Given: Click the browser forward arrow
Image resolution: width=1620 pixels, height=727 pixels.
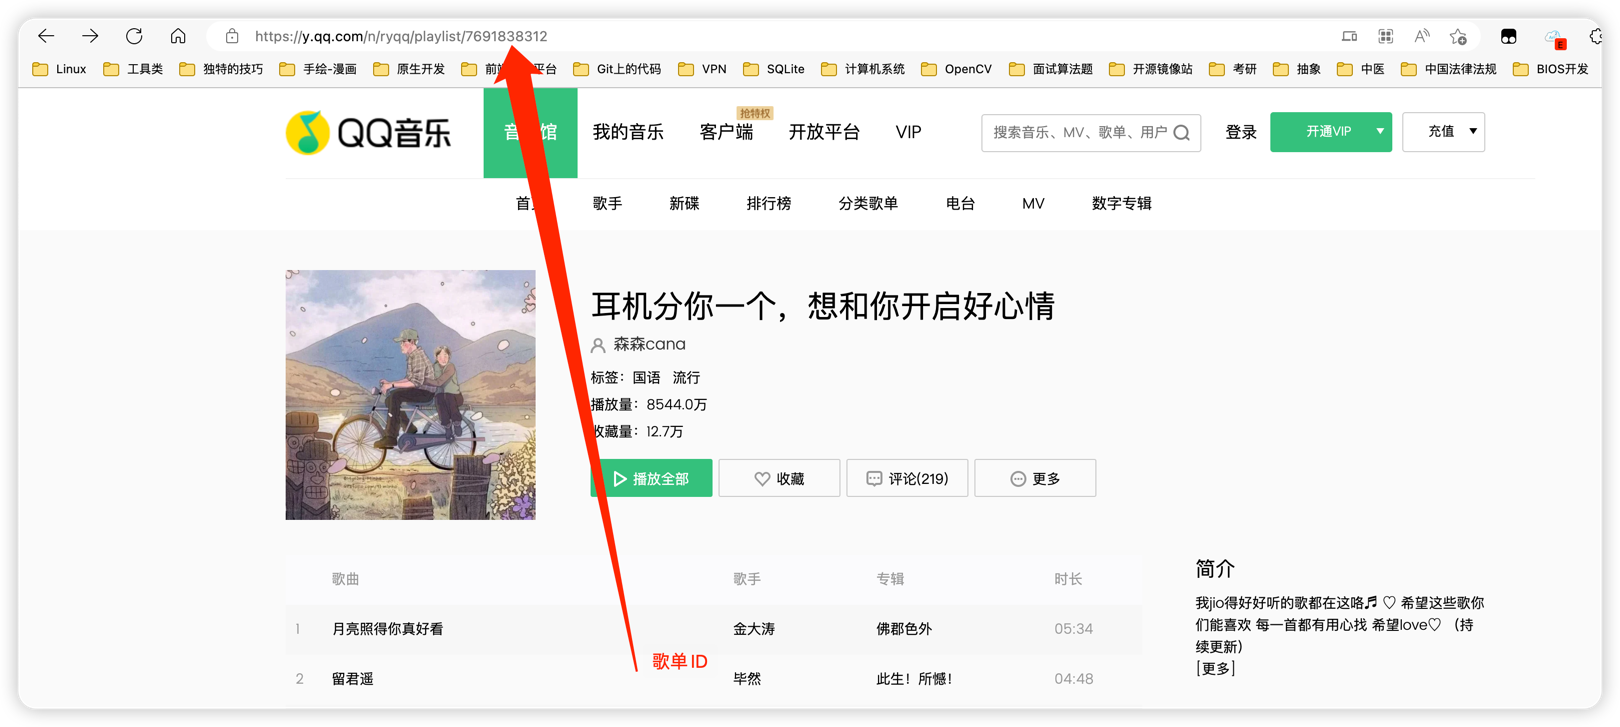Looking at the screenshot, I should (90, 36).
